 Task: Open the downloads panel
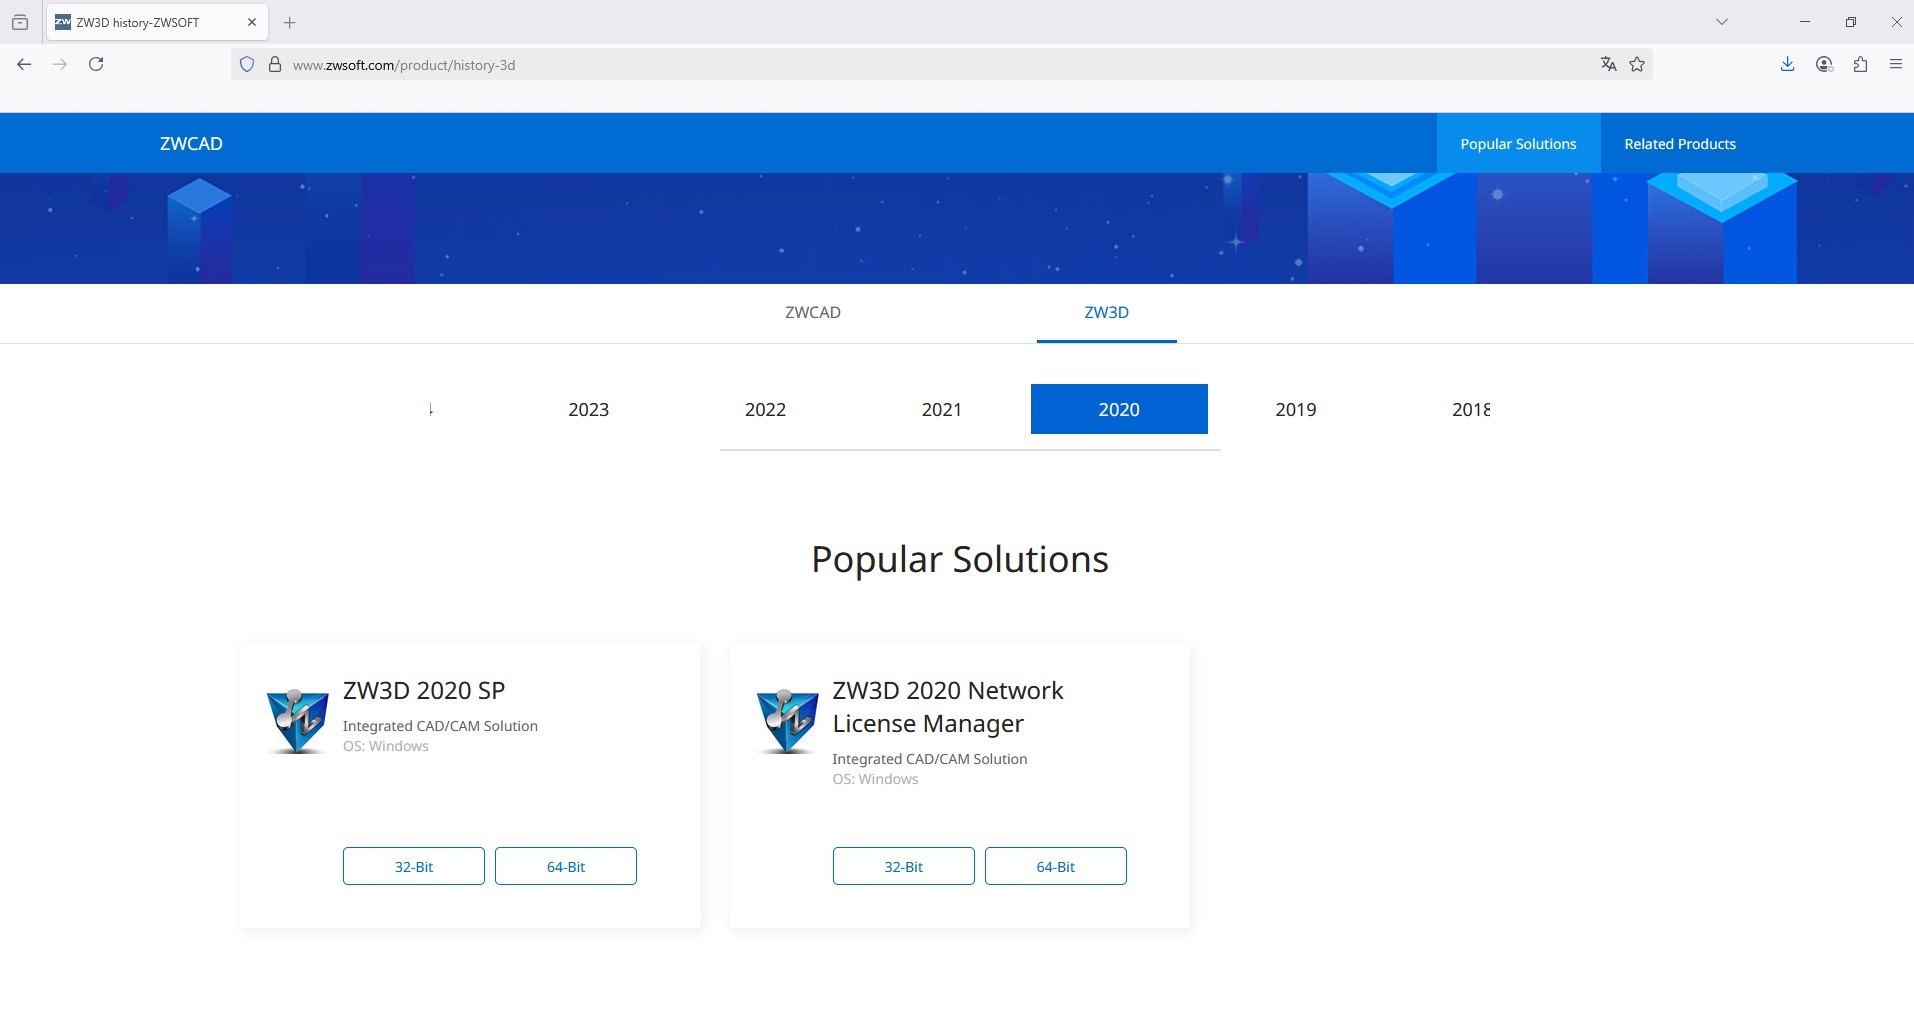click(1788, 64)
